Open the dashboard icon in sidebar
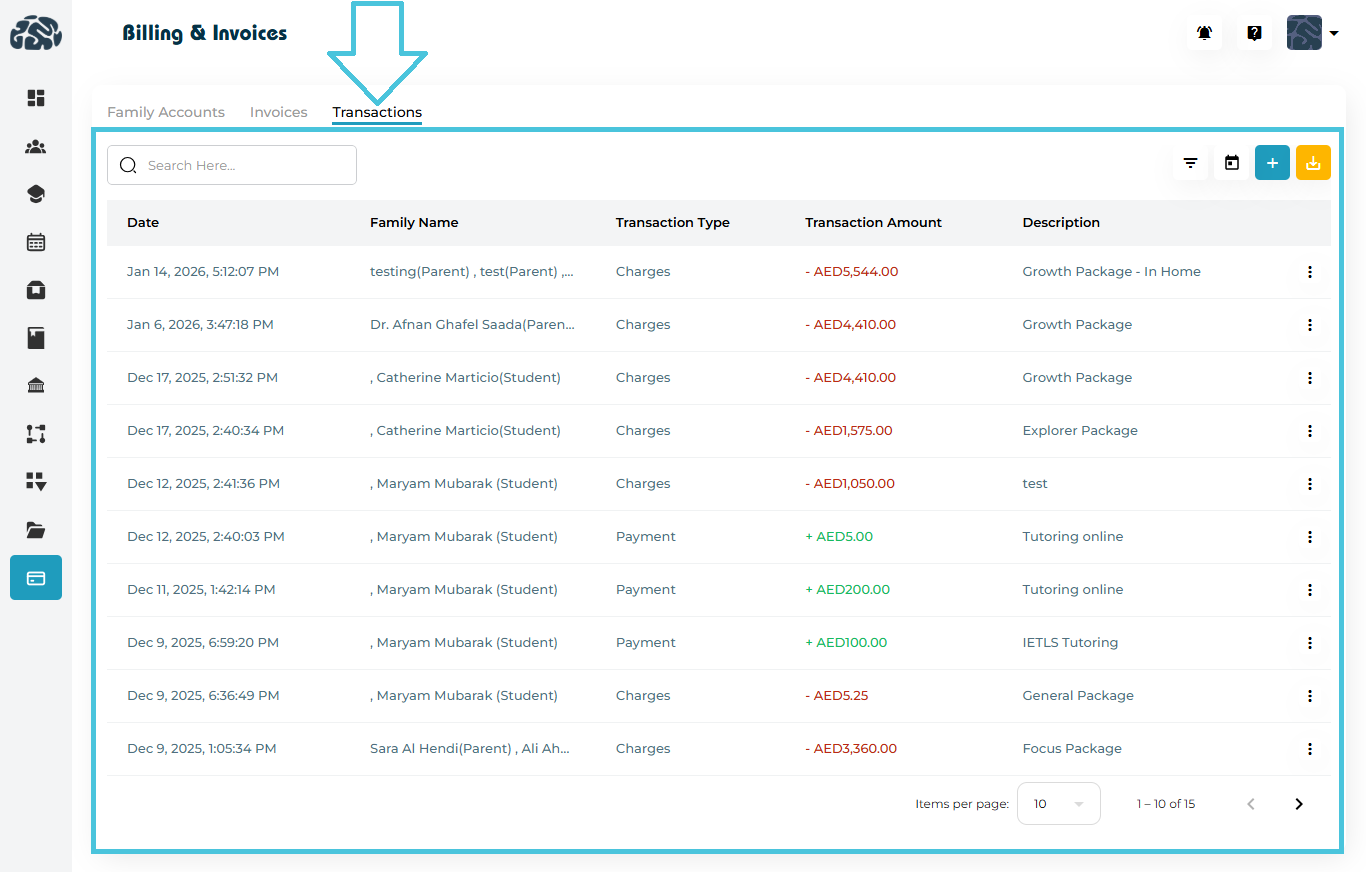The width and height of the screenshot is (1366, 872). pyautogui.click(x=36, y=98)
